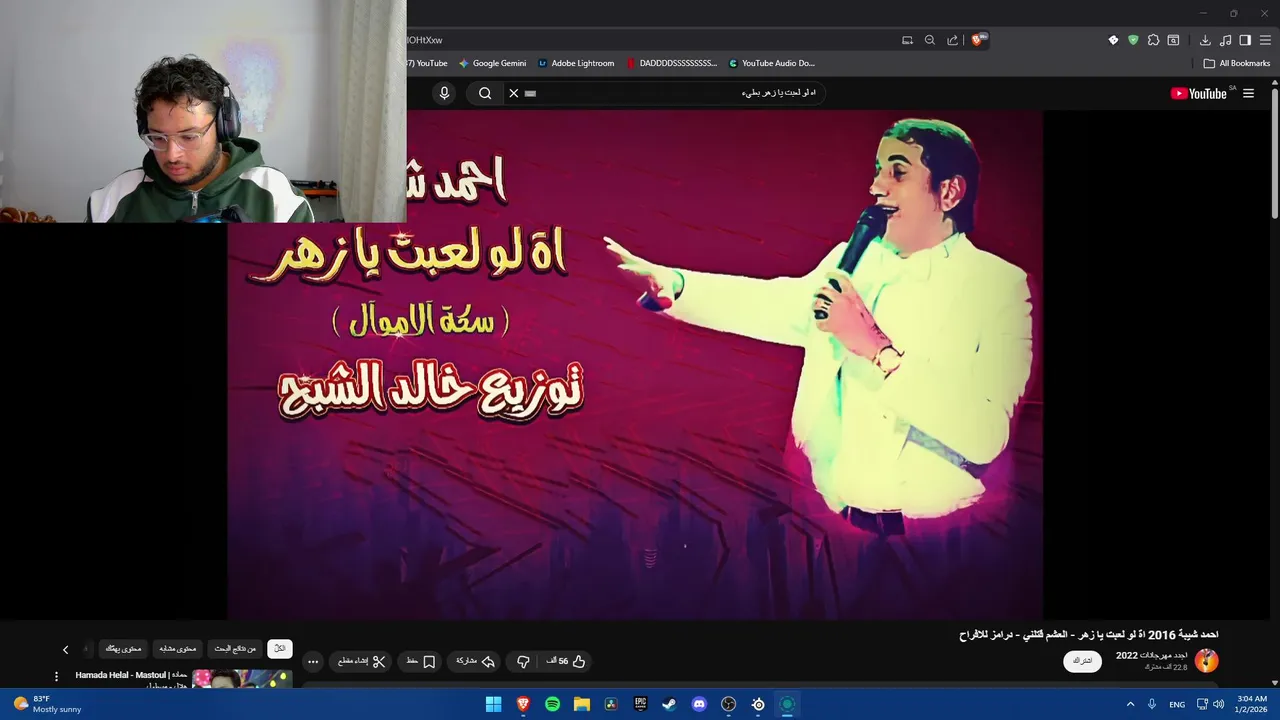This screenshot has width=1280, height=720.
Task: Open the three-dots more actions menu
Action: click(313, 661)
